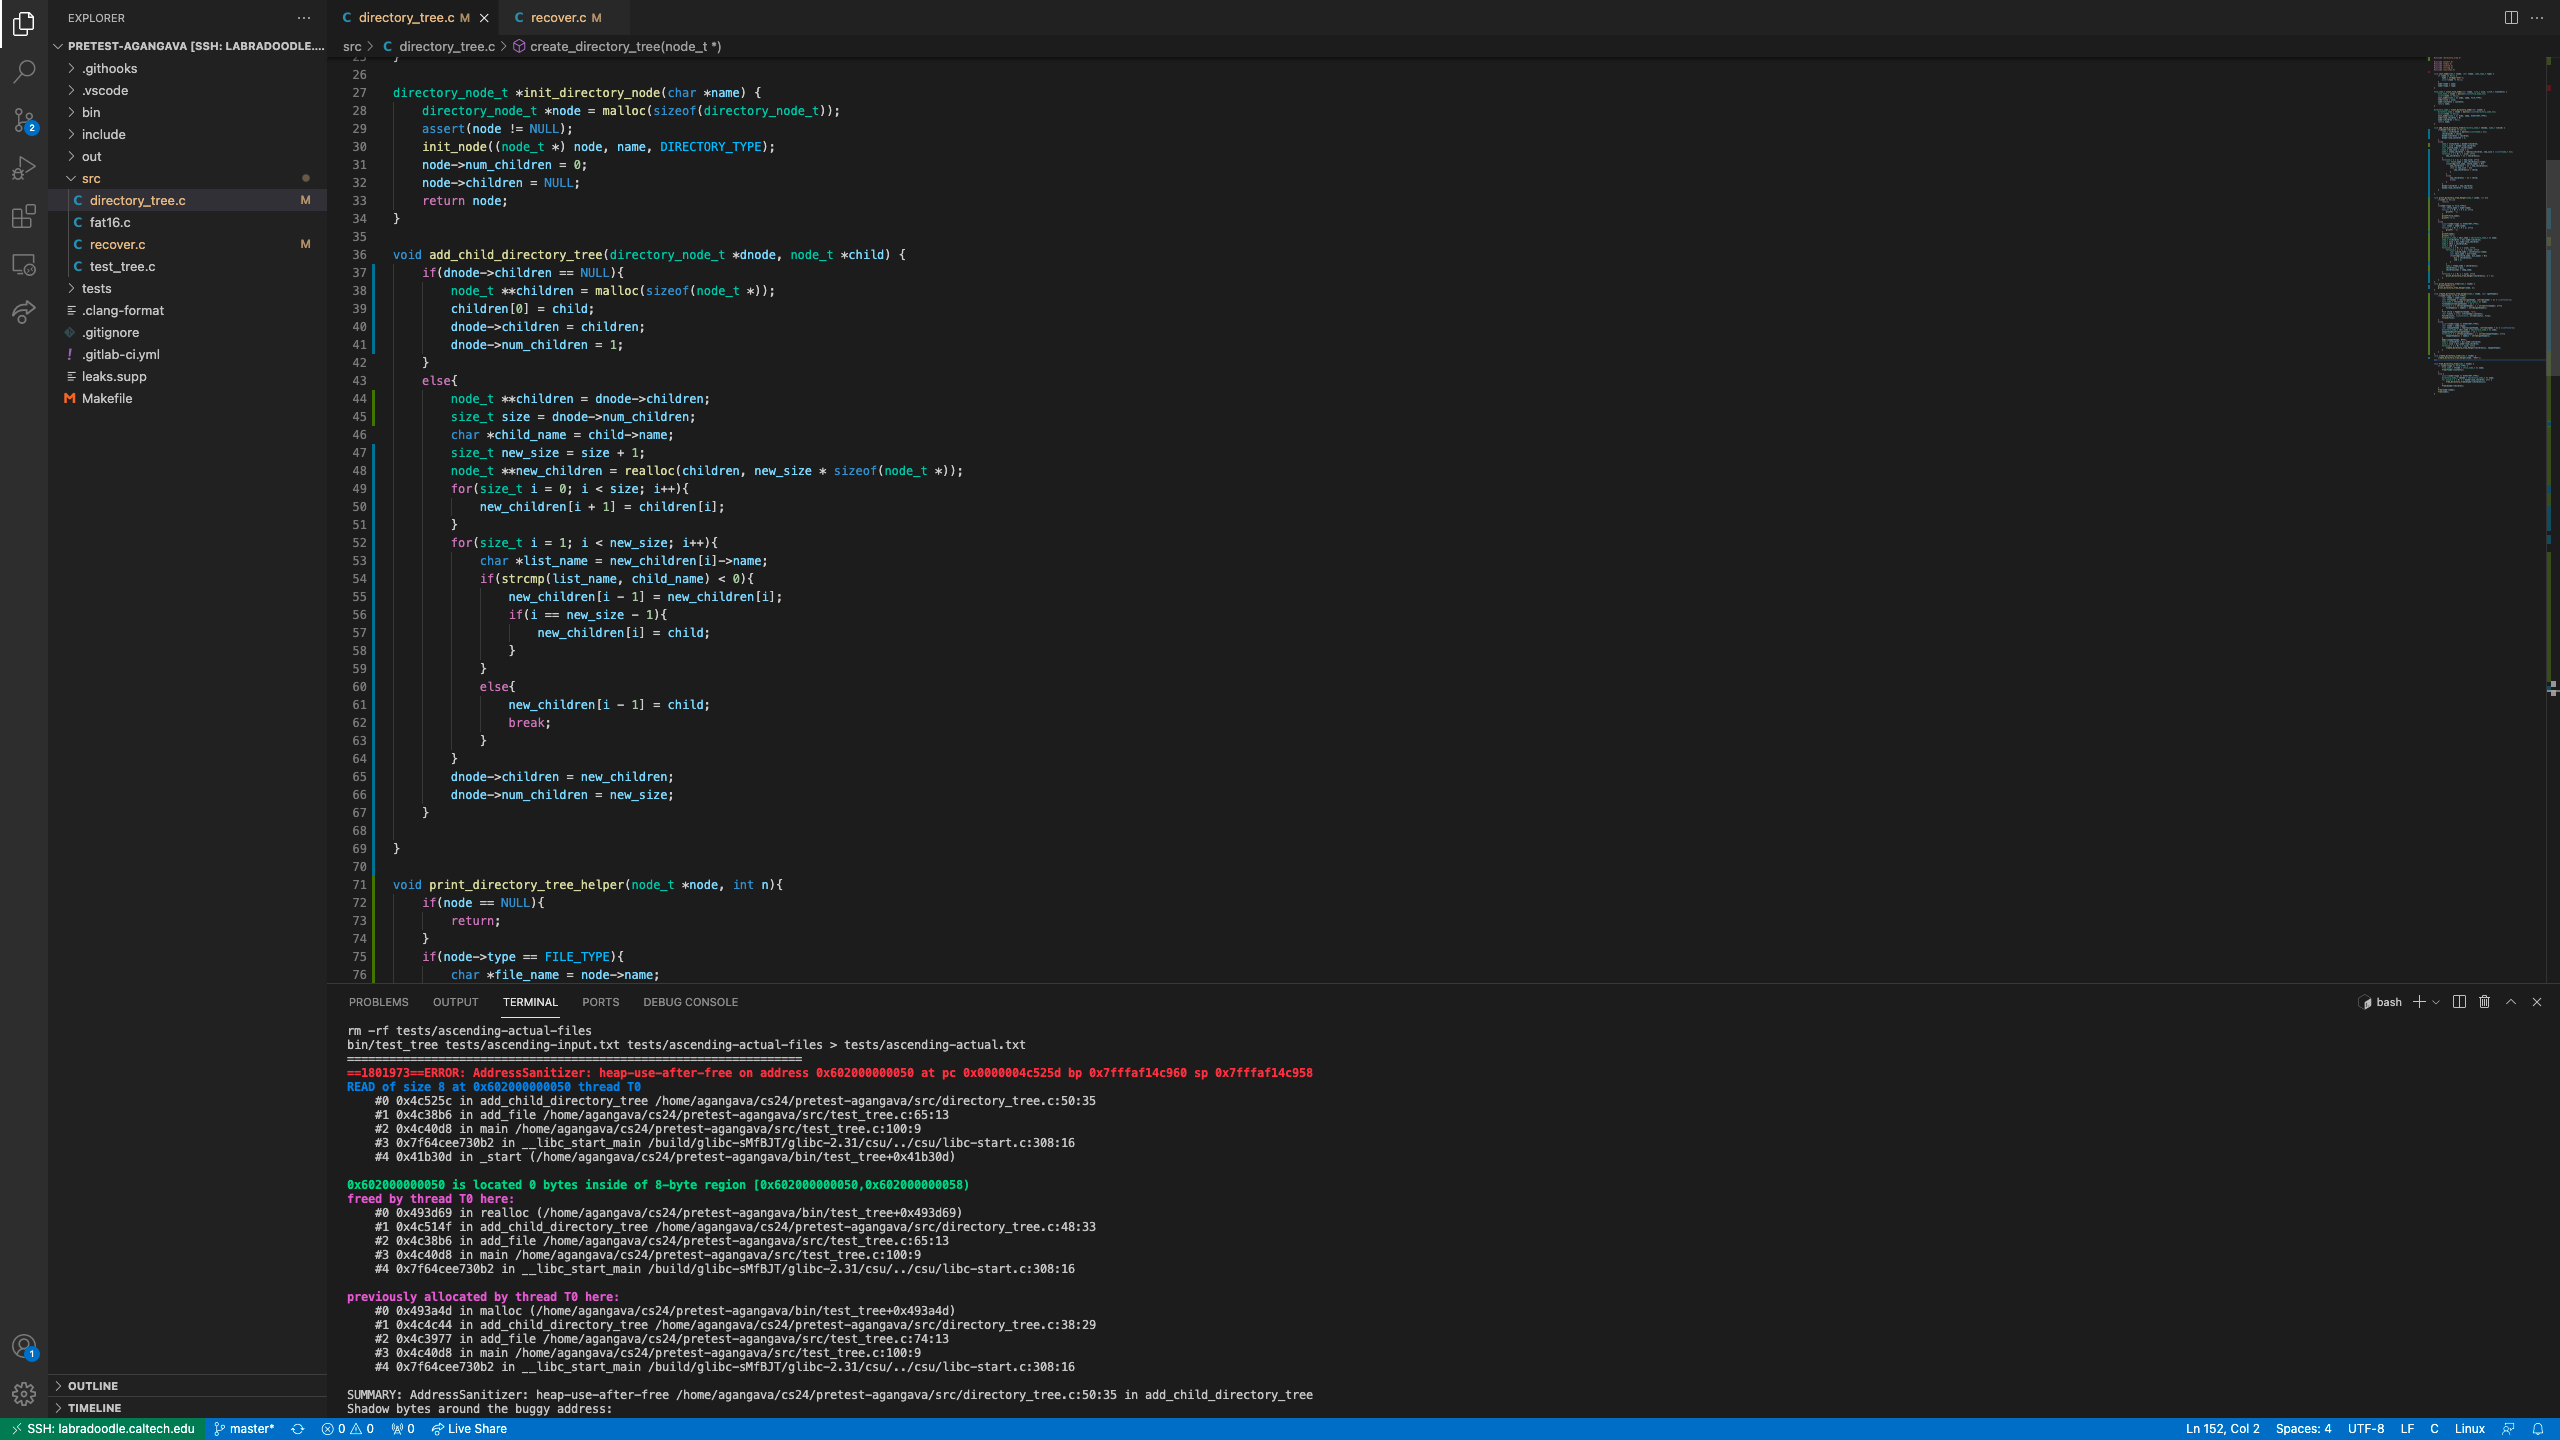Open Run and Debug view
The image size is (2560, 1440).
24,168
